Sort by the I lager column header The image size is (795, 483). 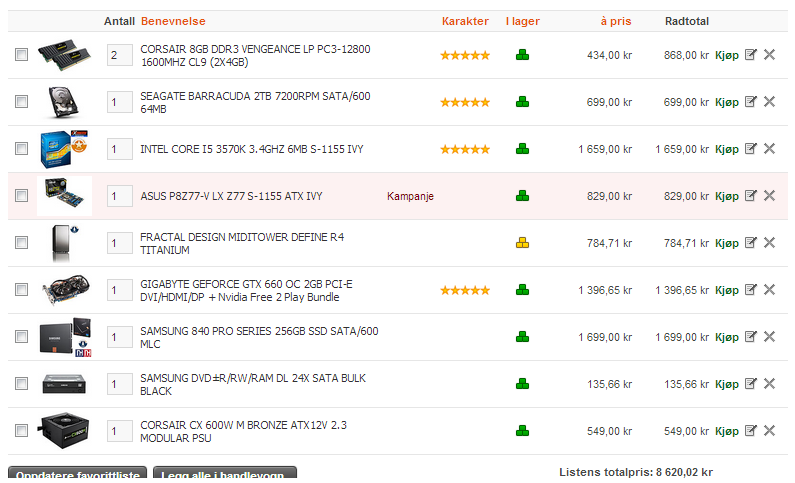pos(523,21)
